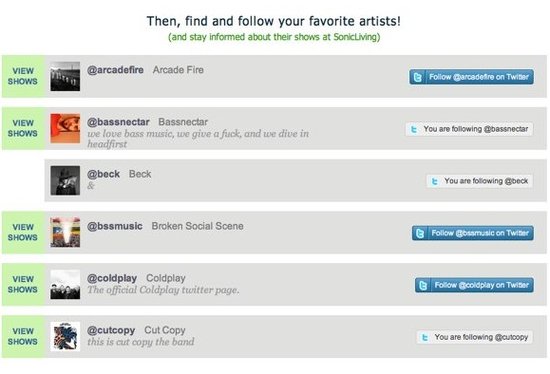Toggle the You are following @bassnectar status
Viewport: 550px width, 374px height.
[469, 129]
